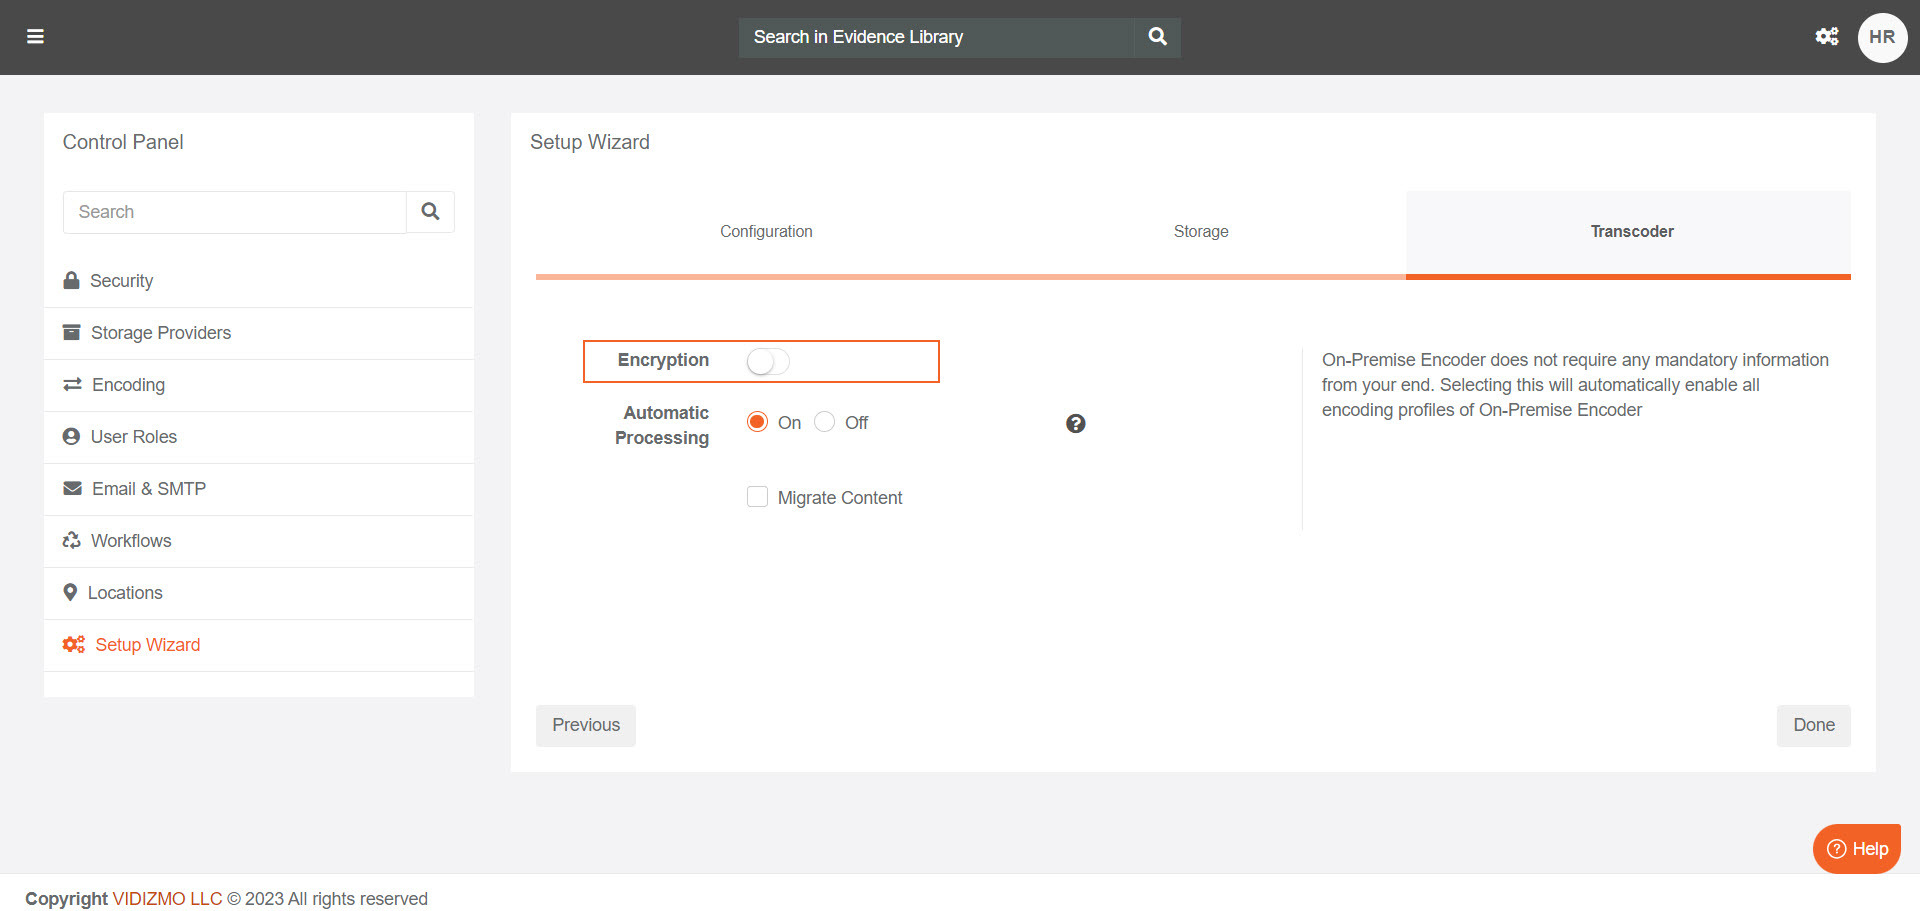Click the question mark help tooltip icon
The width and height of the screenshot is (1920, 911).
[x=1075, y=424]
